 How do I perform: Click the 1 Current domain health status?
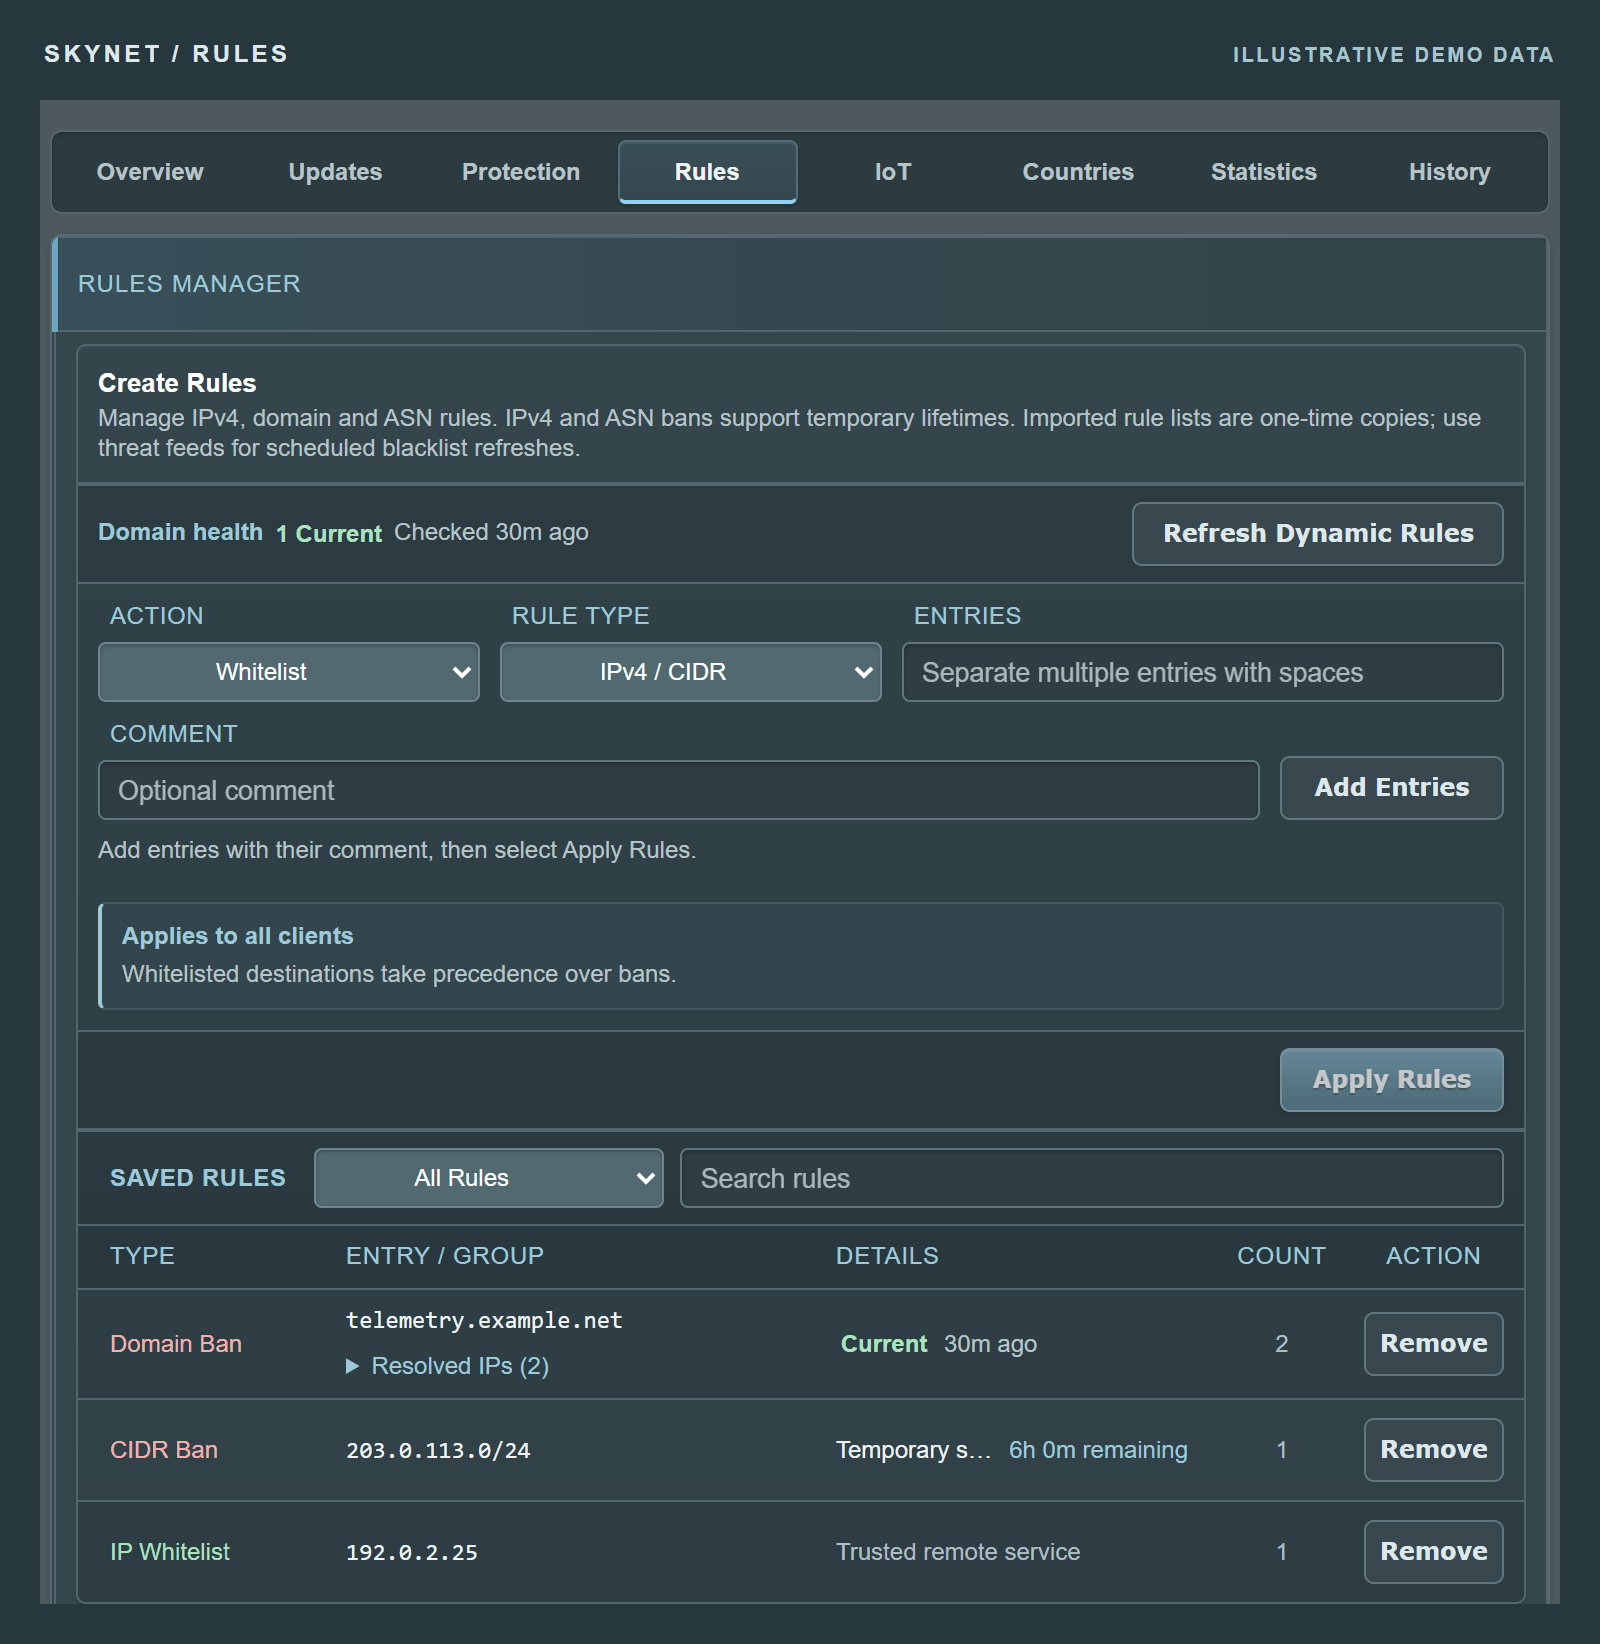pos(329,534)
